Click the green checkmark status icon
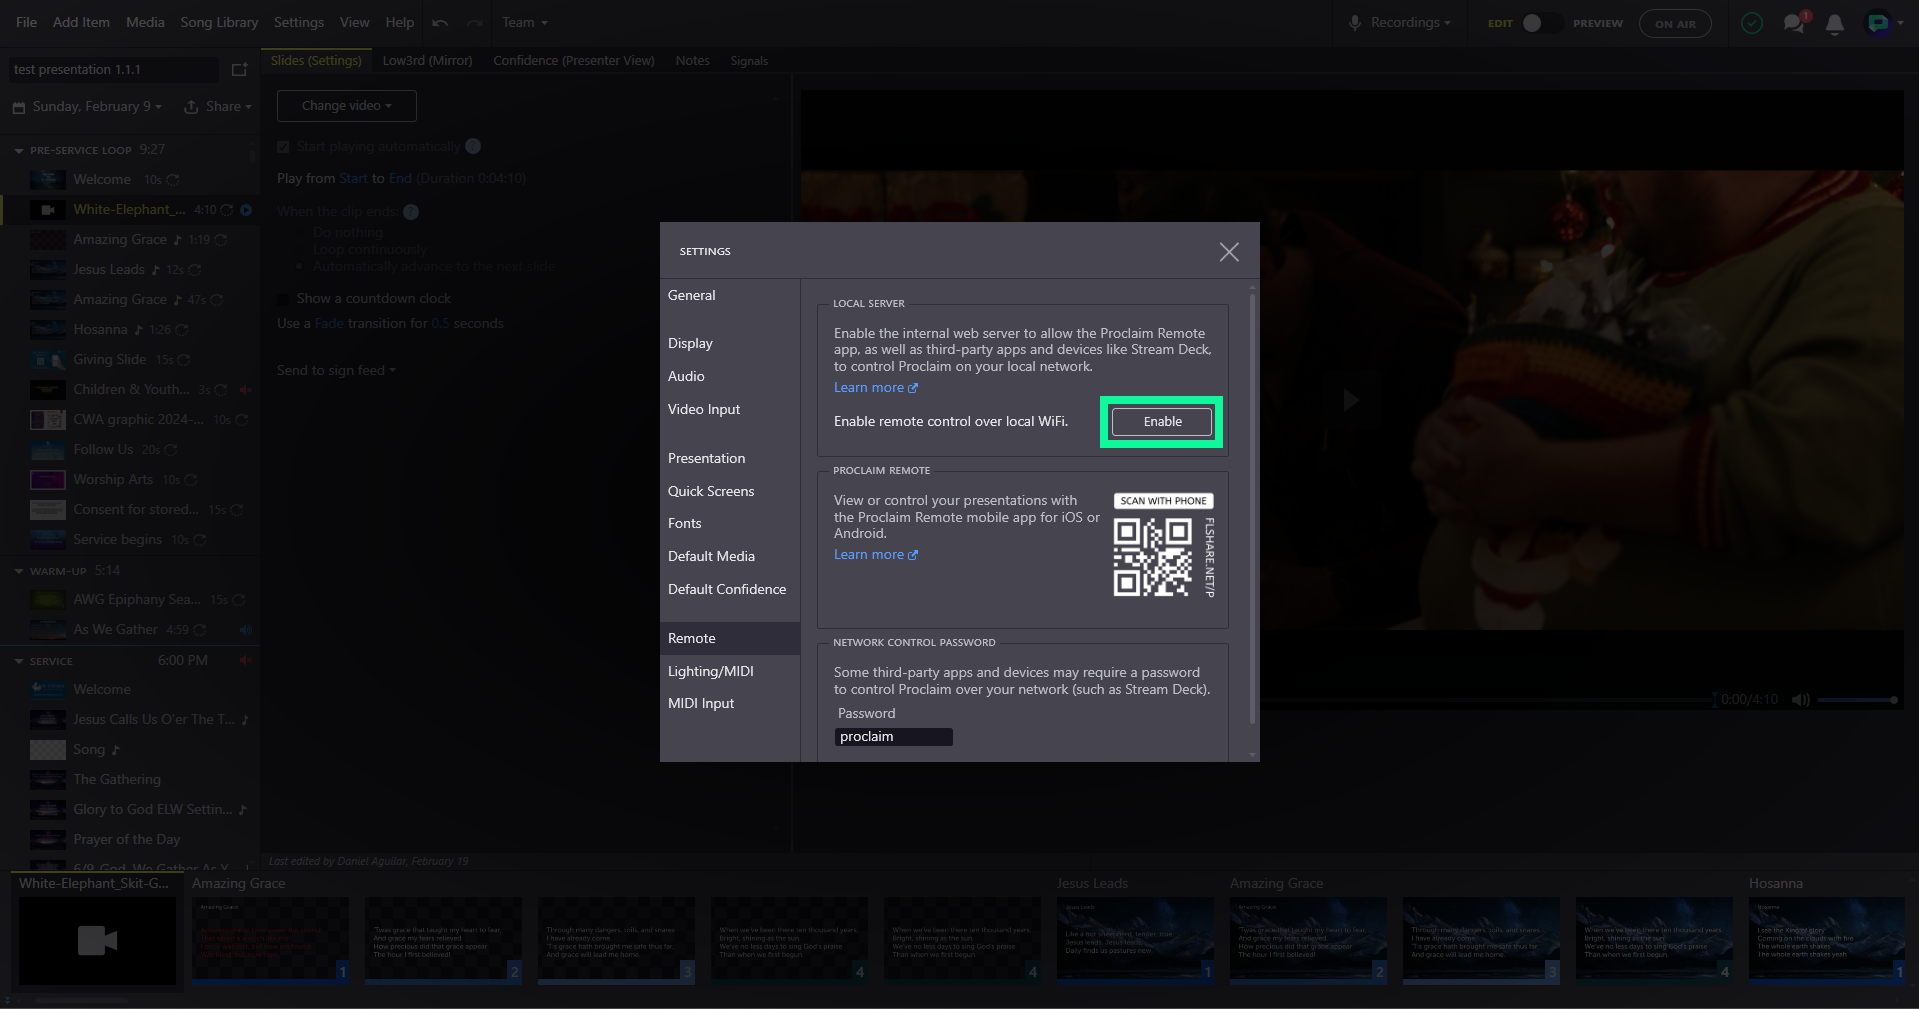 pyautogui.click(x=1752, y=23)
